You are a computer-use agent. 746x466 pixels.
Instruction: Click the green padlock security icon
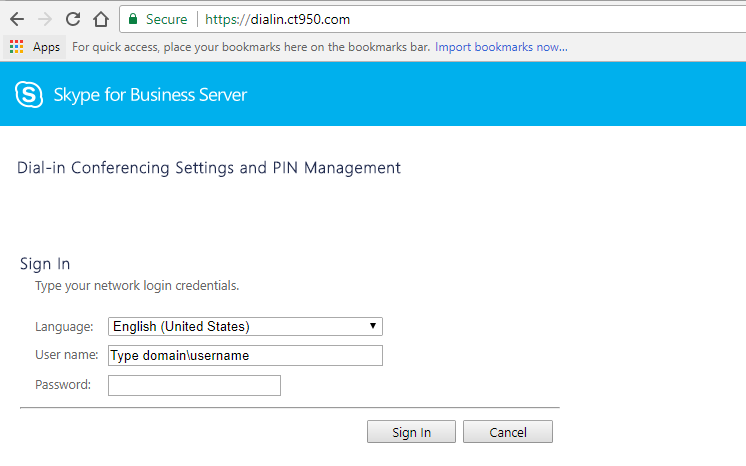pyautogui.click(x=133, y=19)
